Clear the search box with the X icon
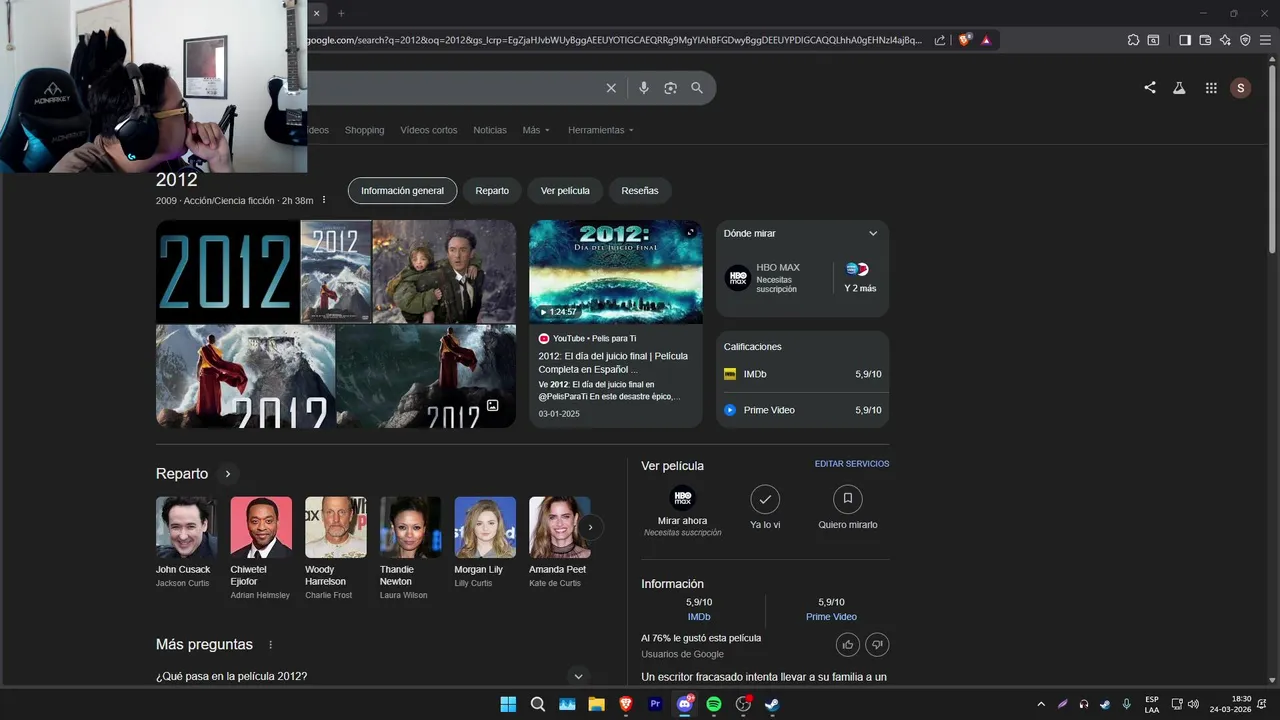1280x720 pixels. point(611,88)
